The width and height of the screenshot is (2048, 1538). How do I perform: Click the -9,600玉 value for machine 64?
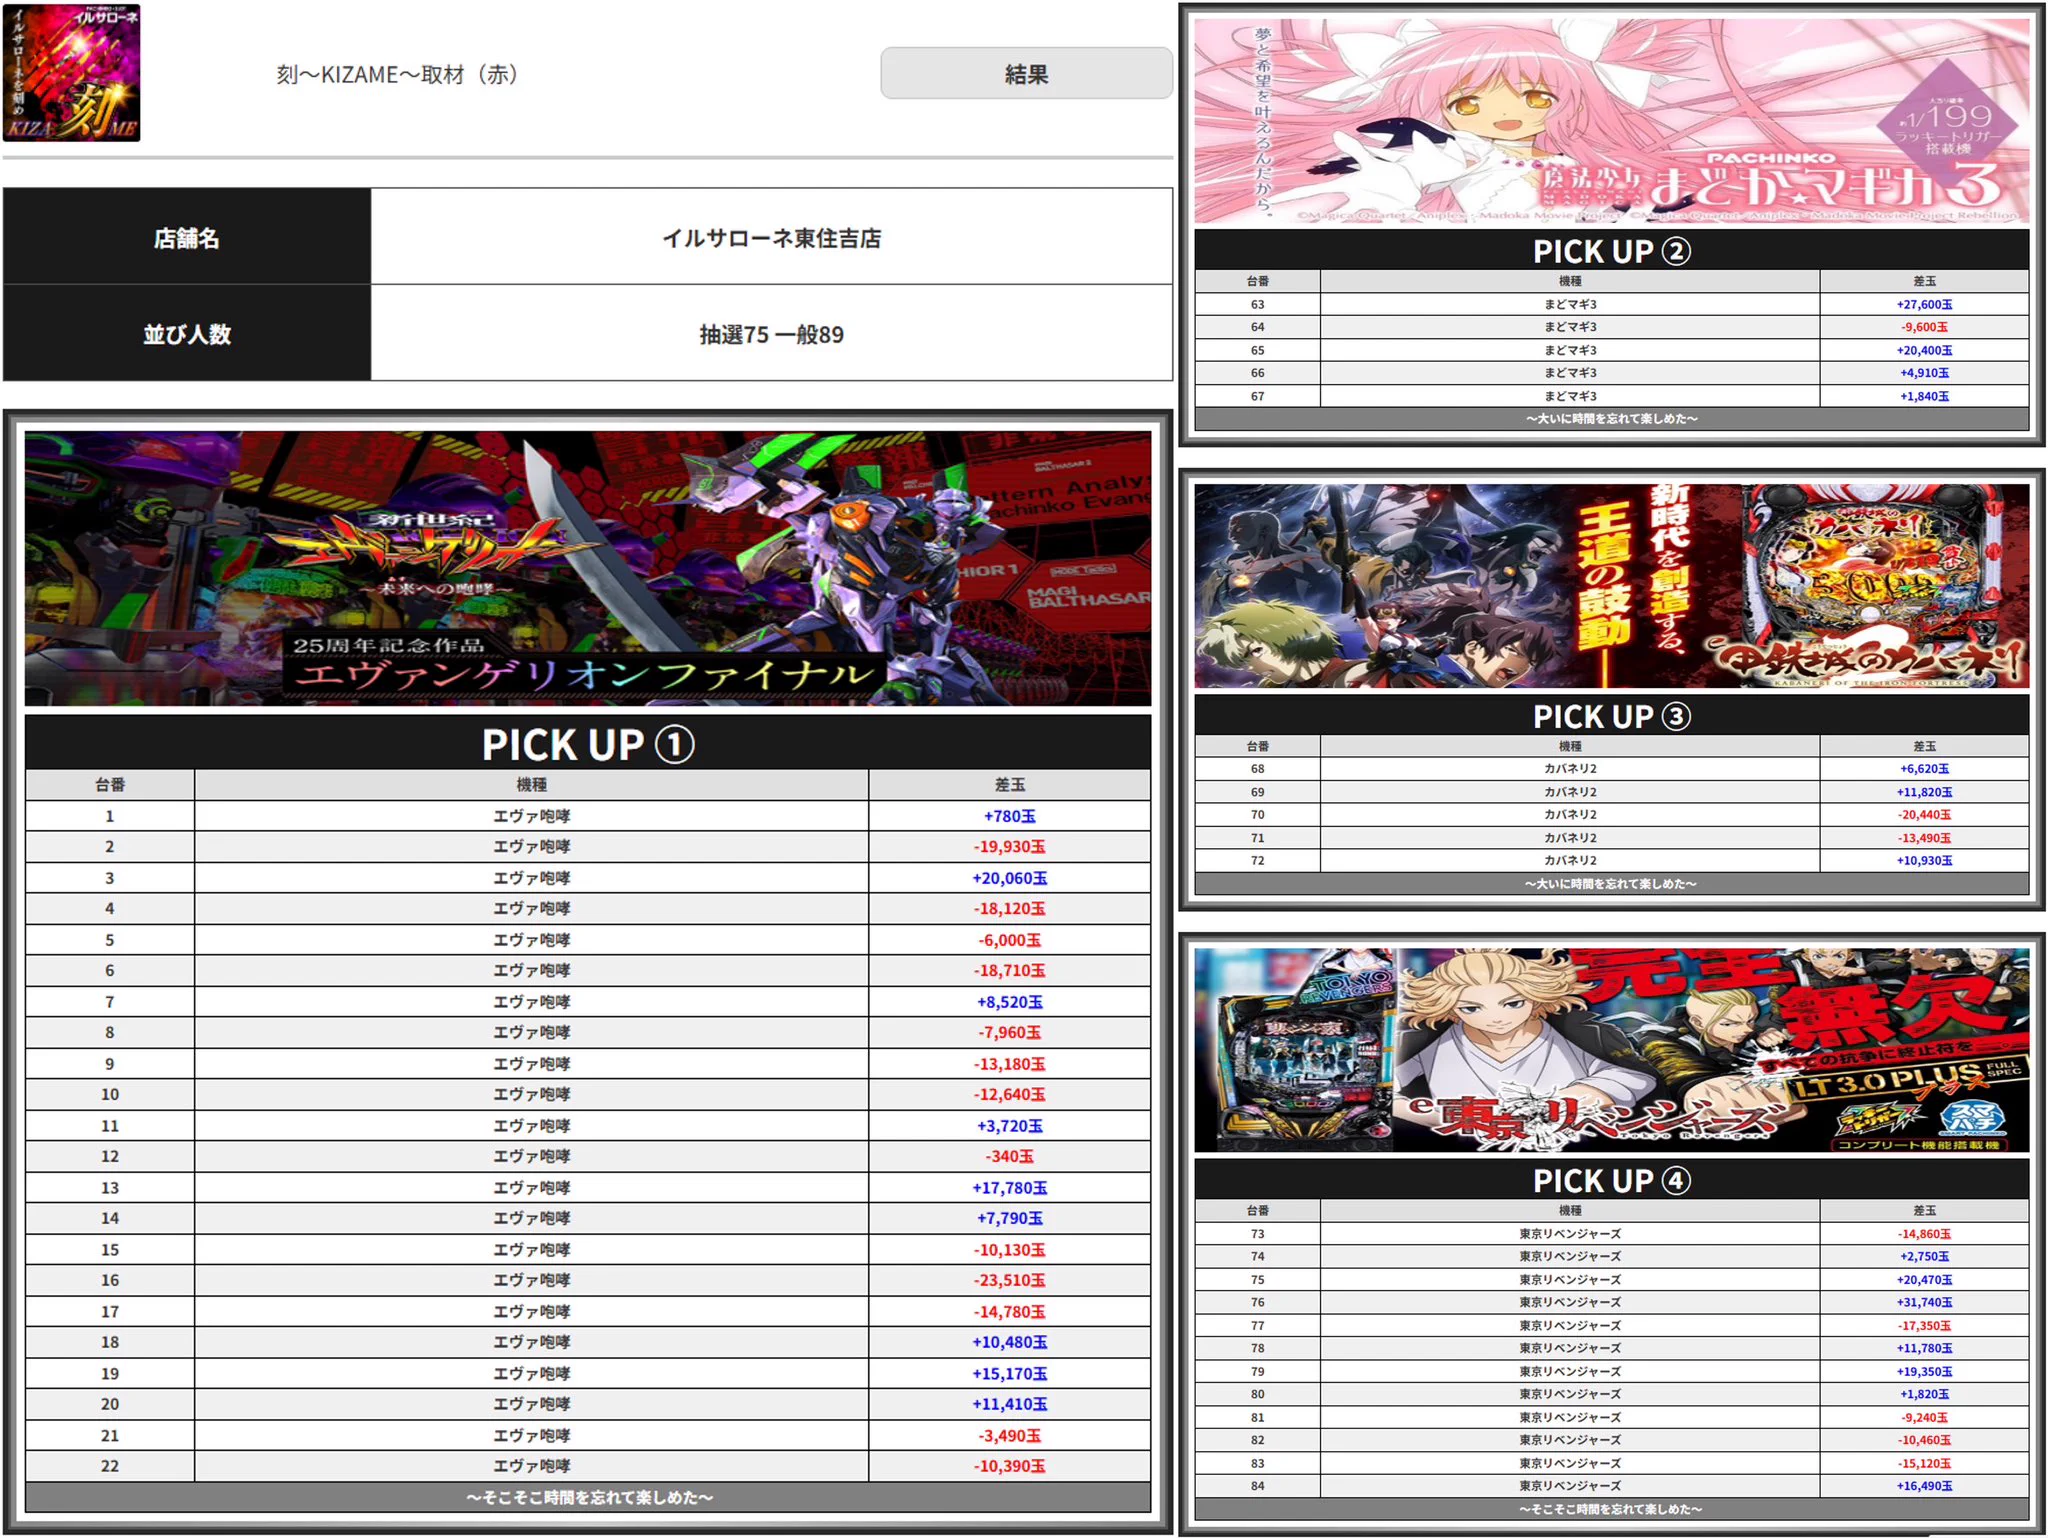point(1924,327)
